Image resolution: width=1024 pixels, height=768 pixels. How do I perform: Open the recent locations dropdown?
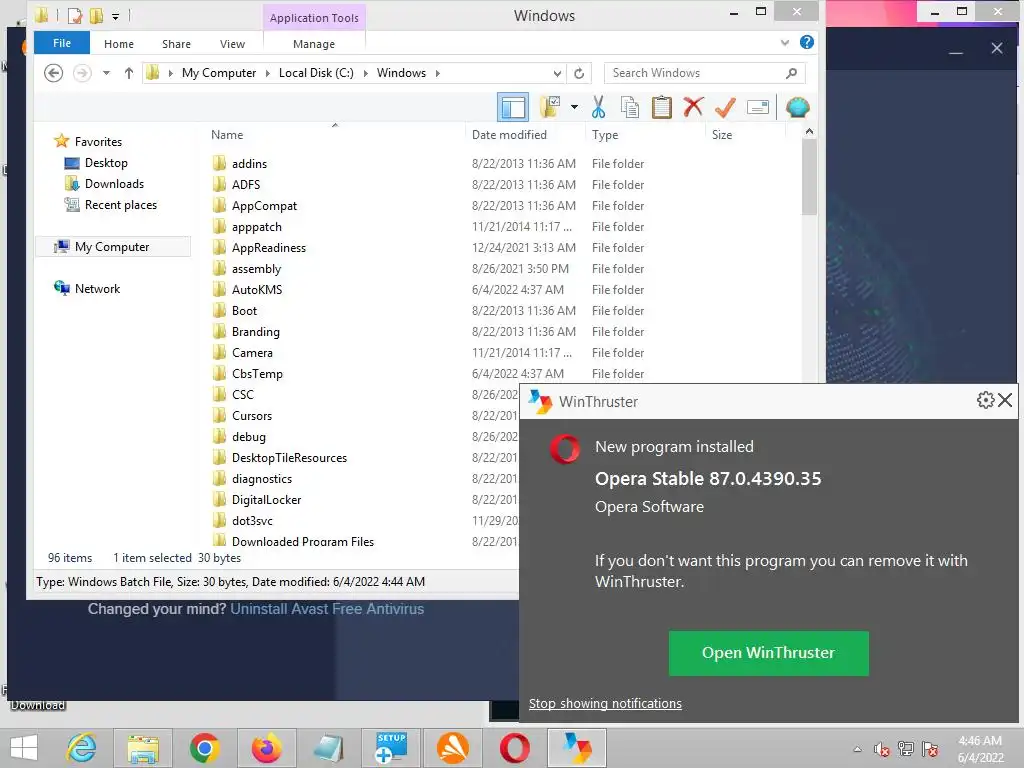106,72
